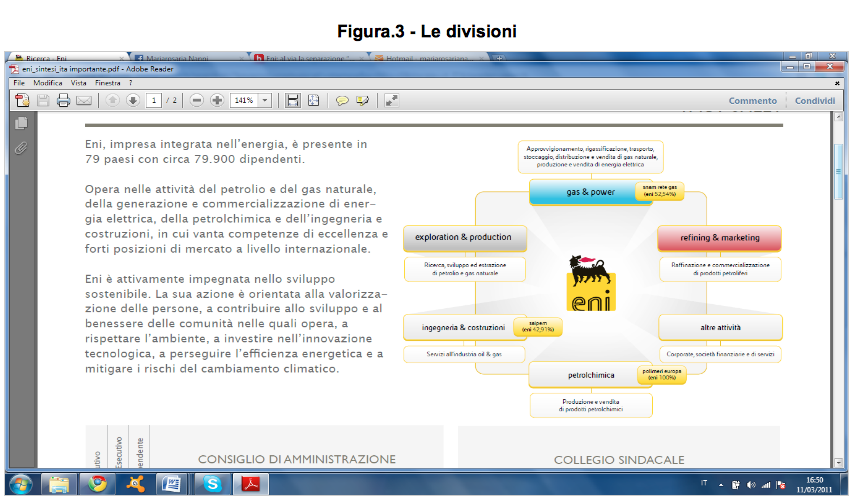Zoom in with the plus button

(217, 100)
